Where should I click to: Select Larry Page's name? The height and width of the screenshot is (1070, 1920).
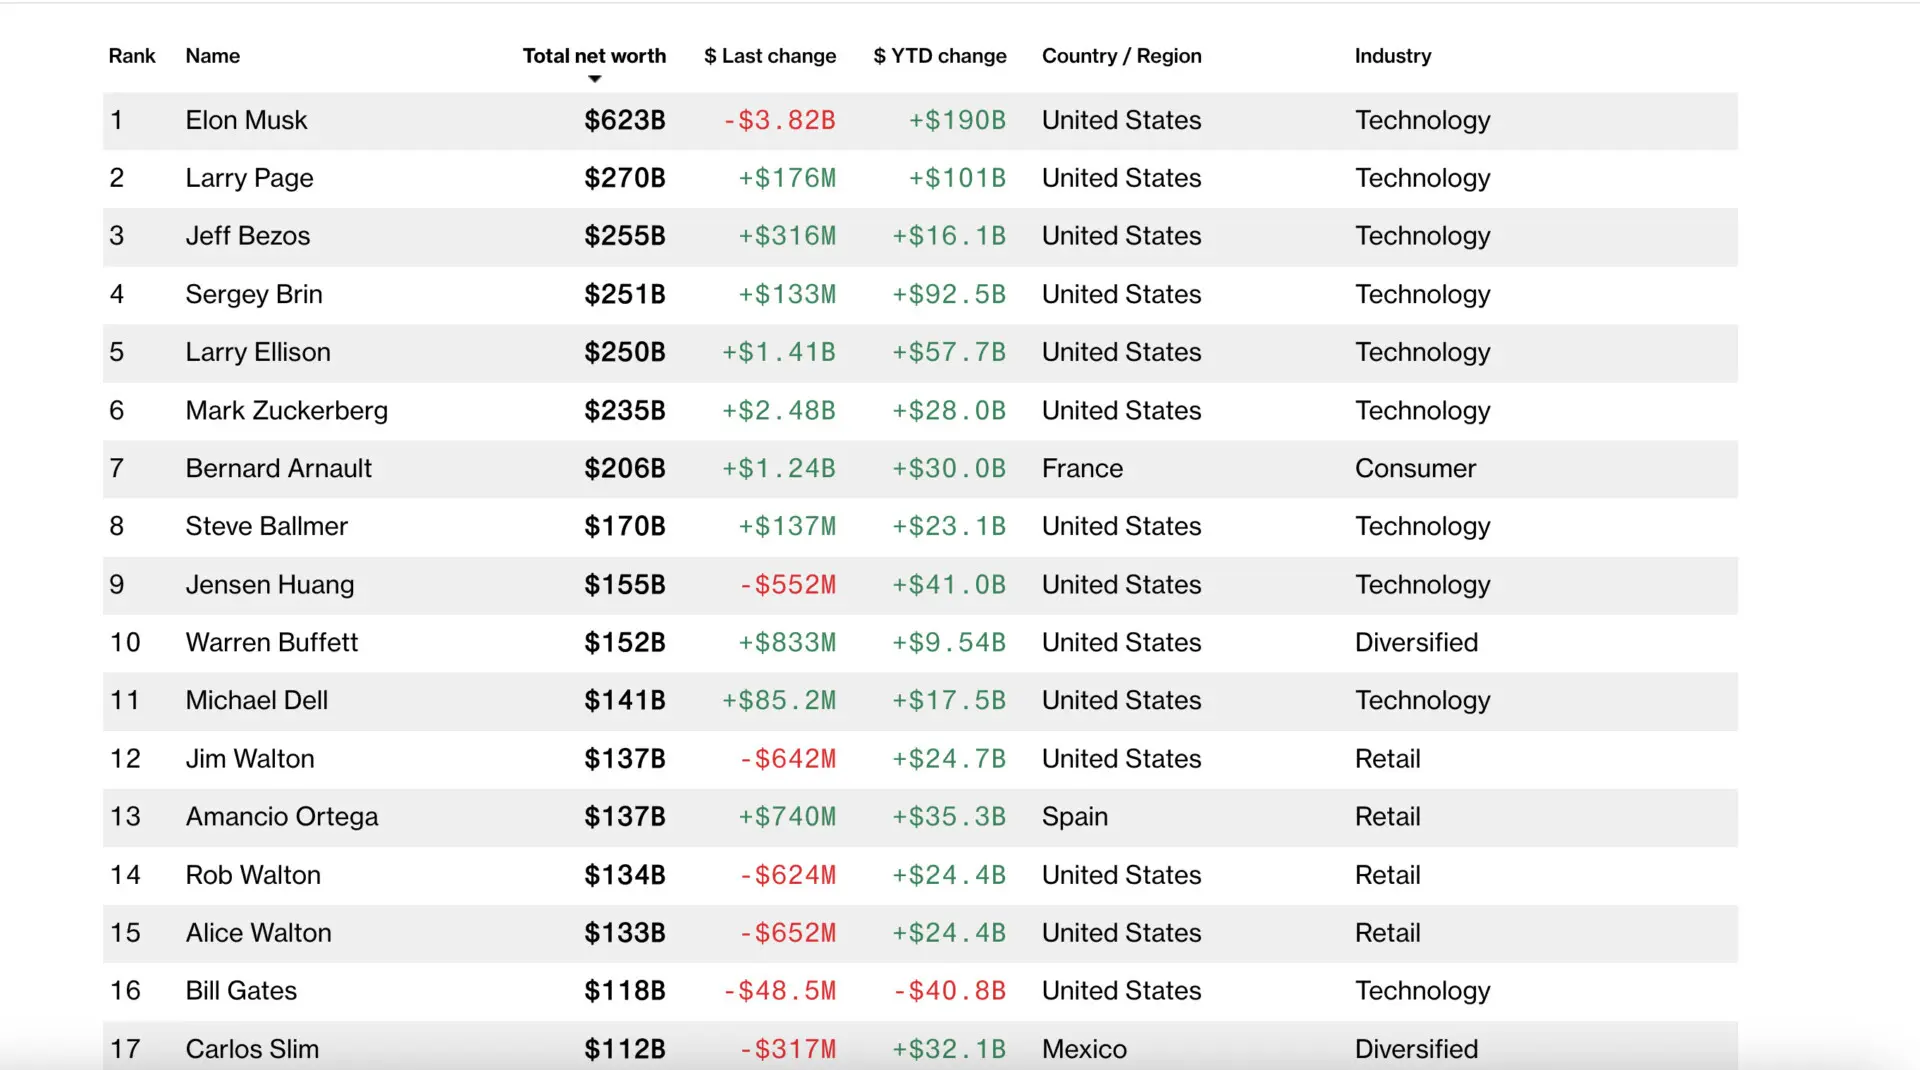click(249, 178)
